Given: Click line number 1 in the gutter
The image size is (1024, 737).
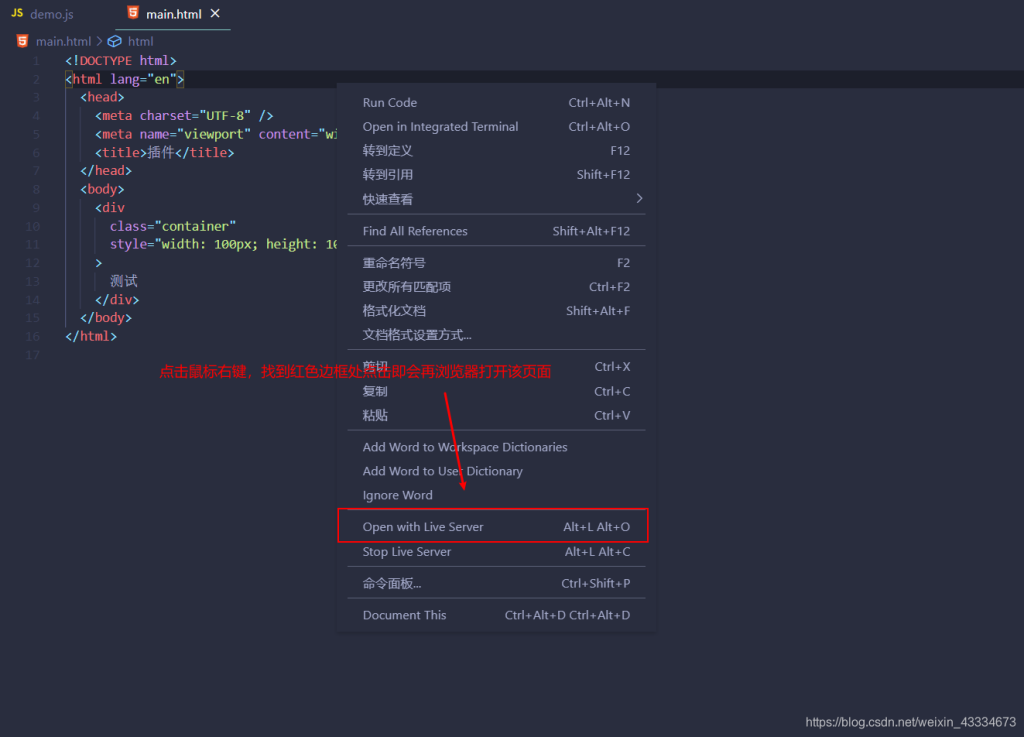Looking at the screenshot, I should tap(36, 61).
